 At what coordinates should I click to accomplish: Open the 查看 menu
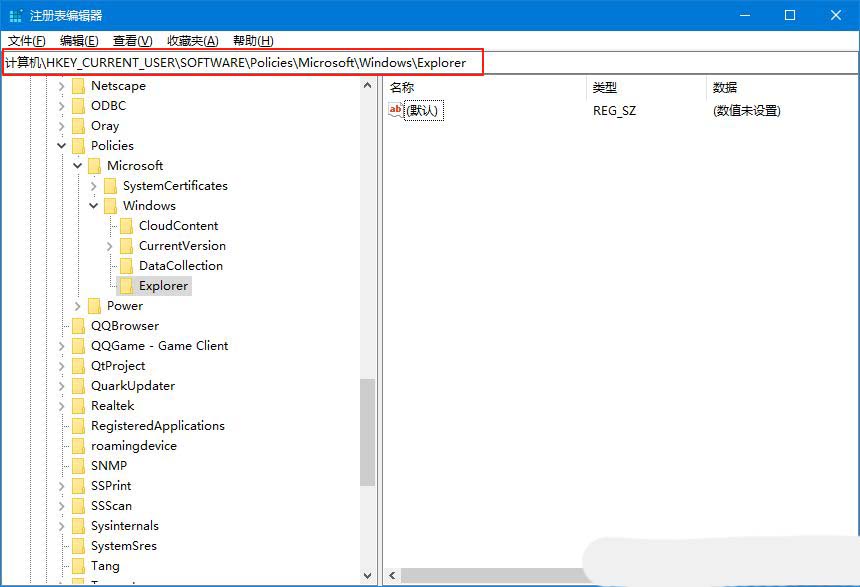[131, 40]
